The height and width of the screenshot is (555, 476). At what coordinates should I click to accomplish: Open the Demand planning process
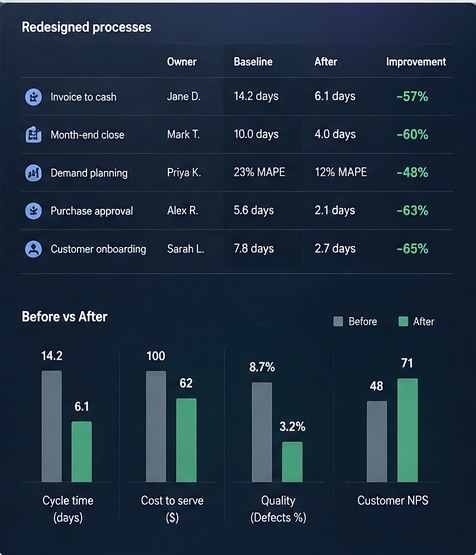pos(89,173)
